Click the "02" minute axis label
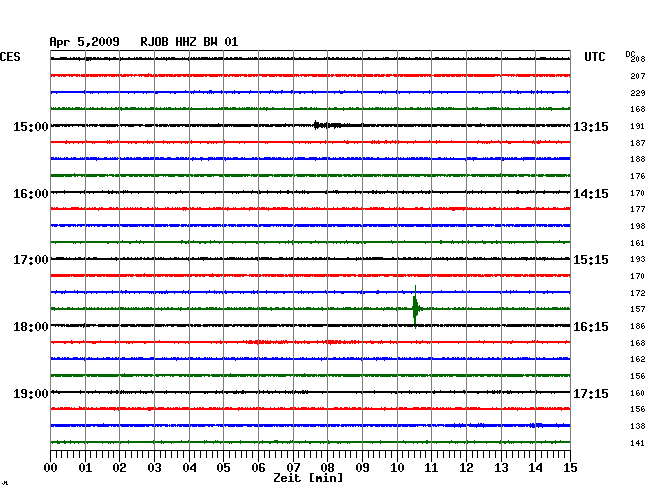Viewport: 650px width, 494px height. pos(119,467)
